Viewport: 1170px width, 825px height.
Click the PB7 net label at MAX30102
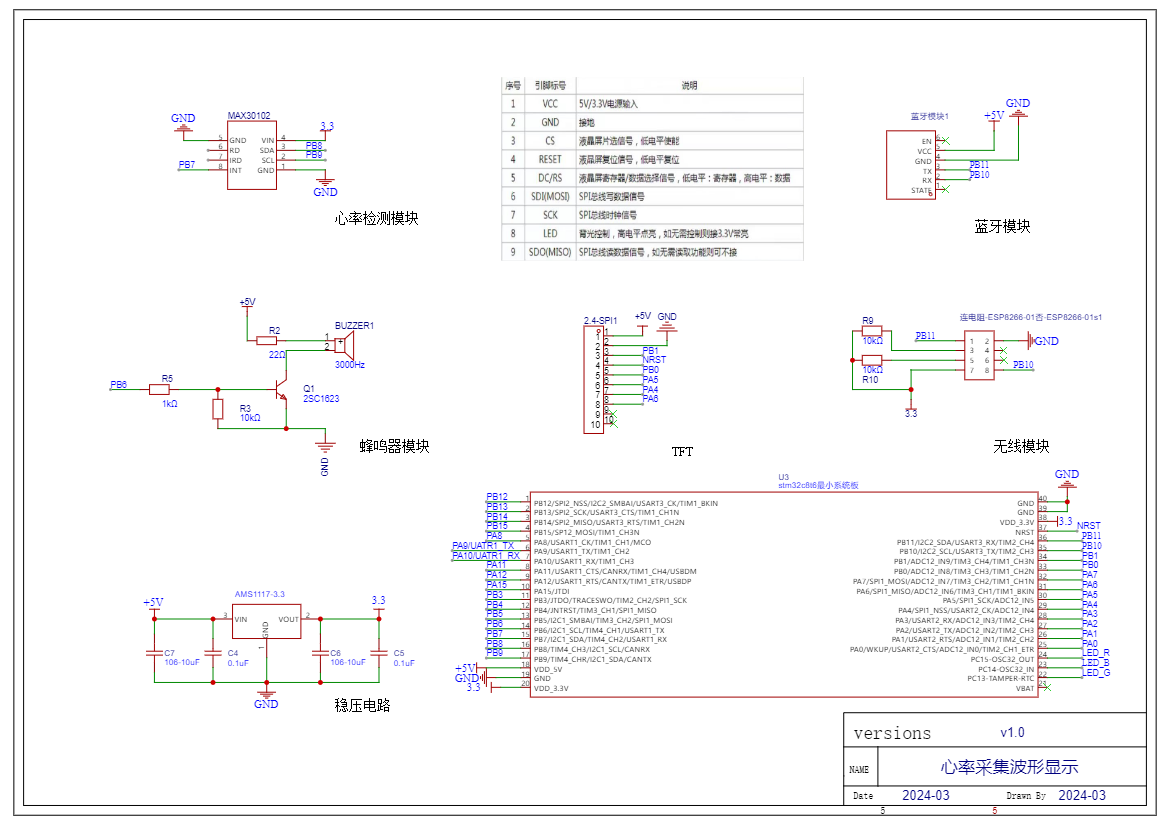[187, 165]
